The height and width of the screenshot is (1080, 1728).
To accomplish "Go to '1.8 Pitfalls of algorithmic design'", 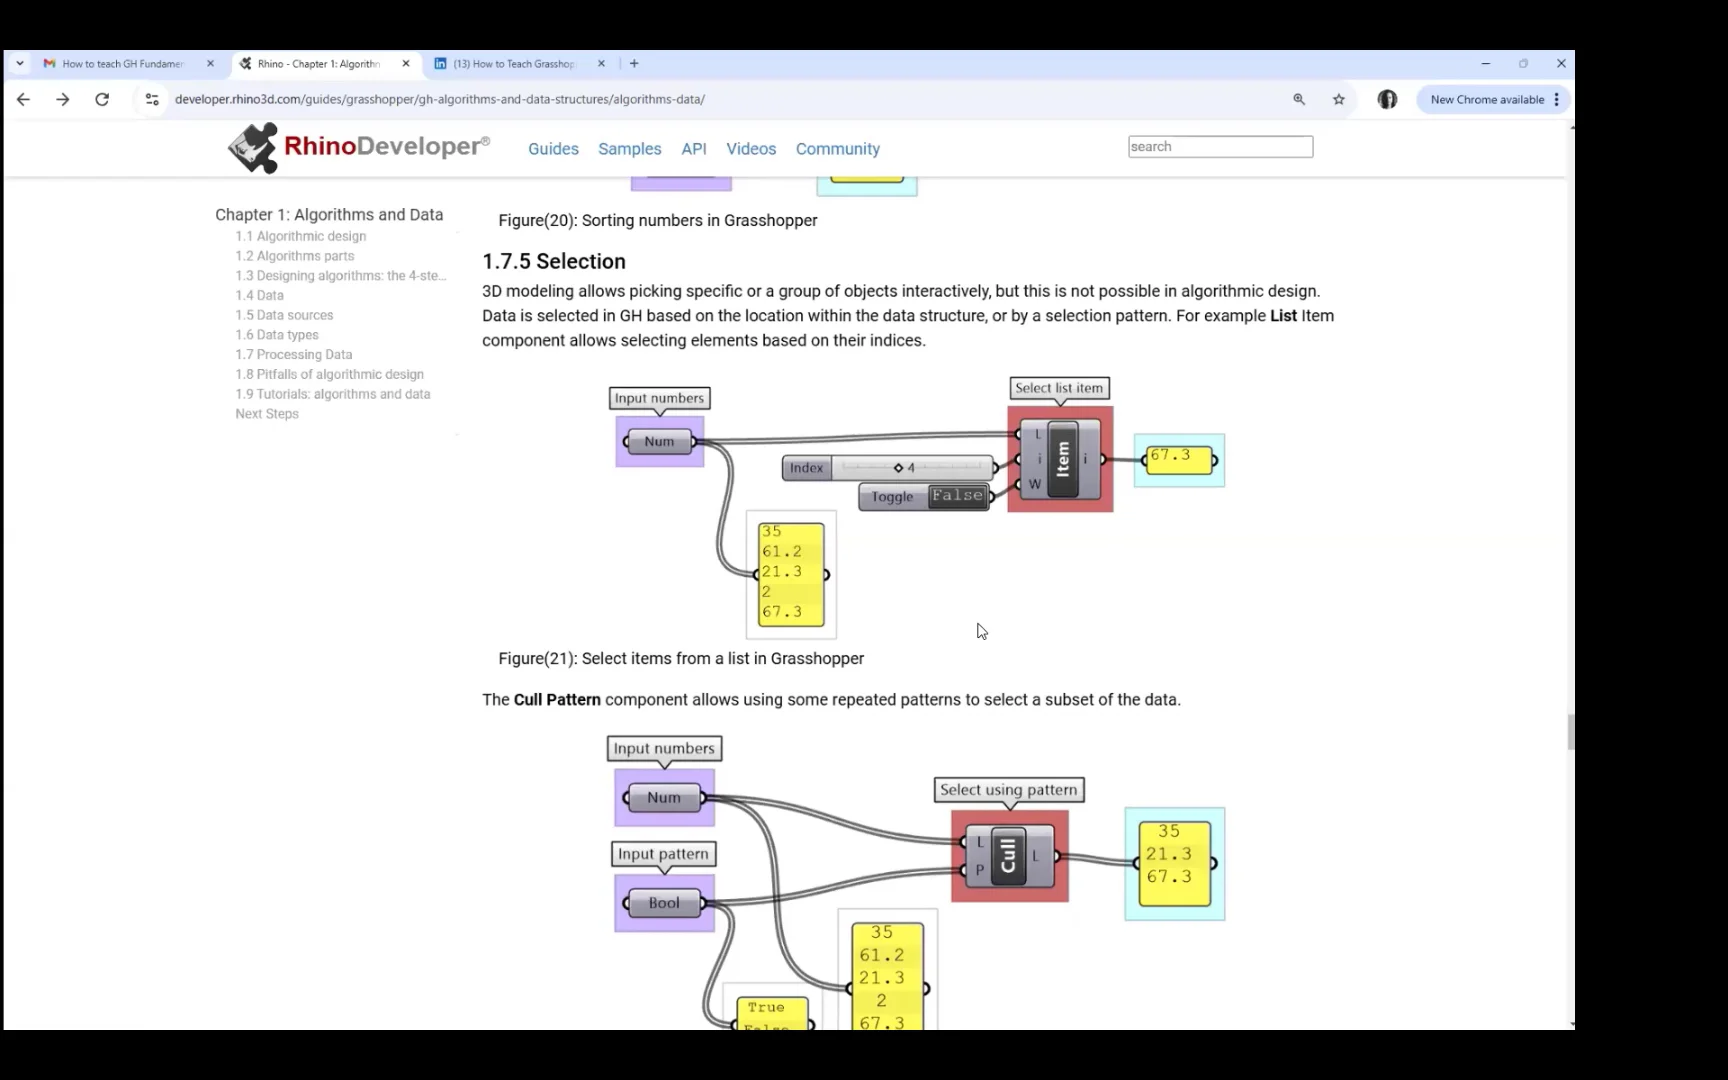I will point(330,374).
